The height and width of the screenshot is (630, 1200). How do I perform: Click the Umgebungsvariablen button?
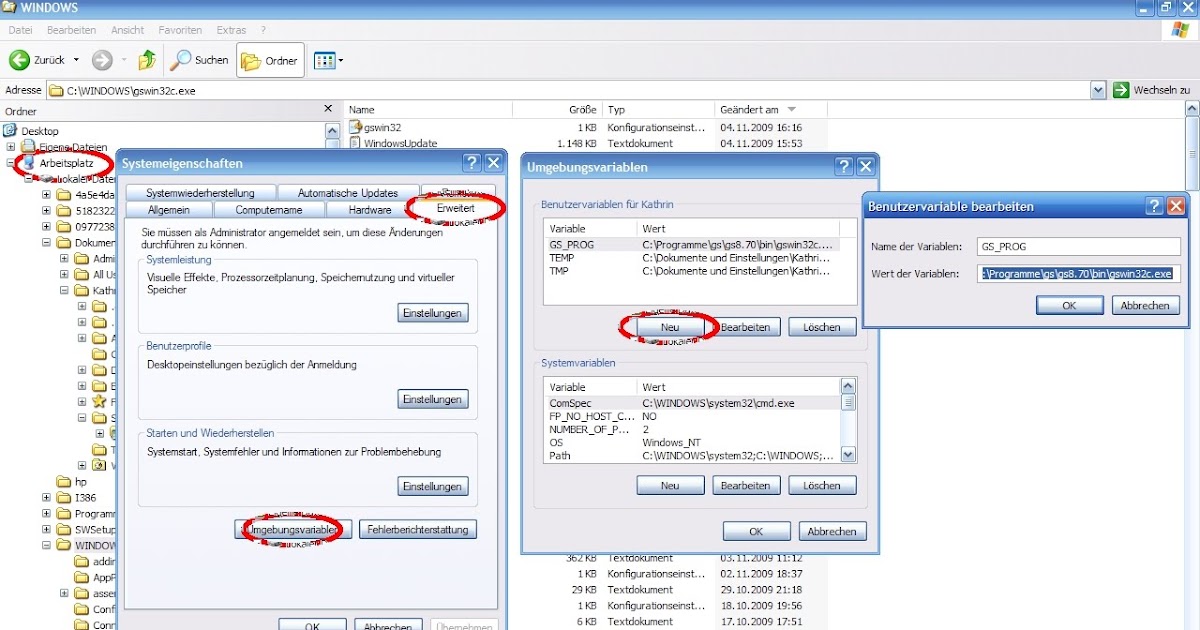pos(294,529)
